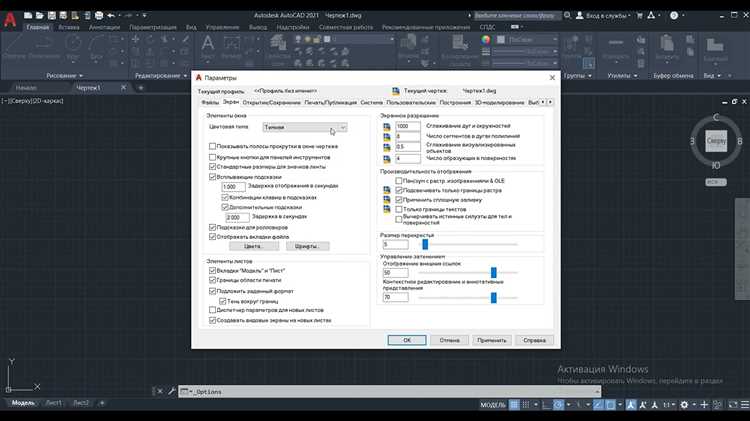
Task: Click the ViewCube top face "Сверху"
Action: 716,144
